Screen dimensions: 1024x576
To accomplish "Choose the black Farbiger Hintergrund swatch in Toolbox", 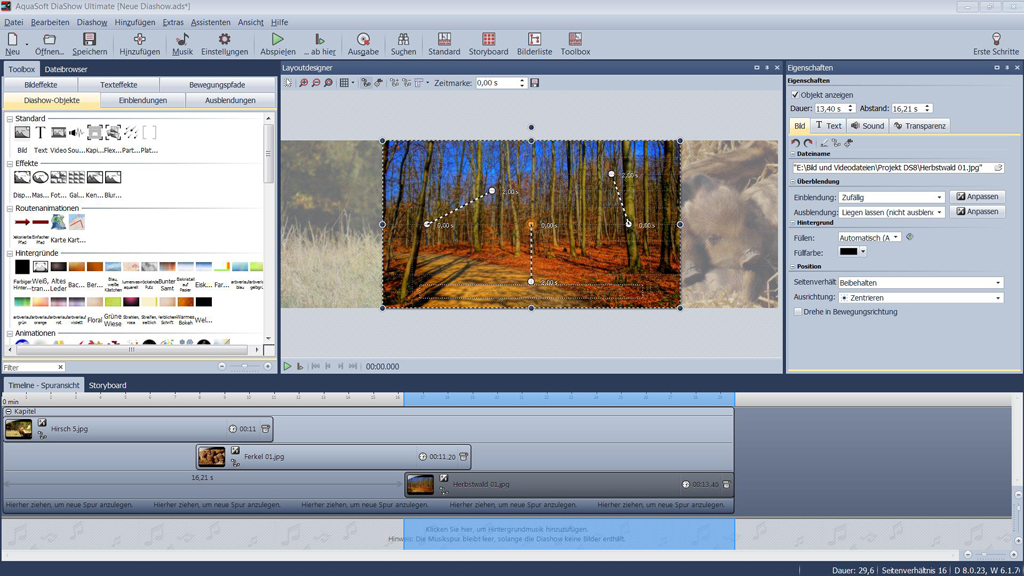I will (x=22, y=267).
